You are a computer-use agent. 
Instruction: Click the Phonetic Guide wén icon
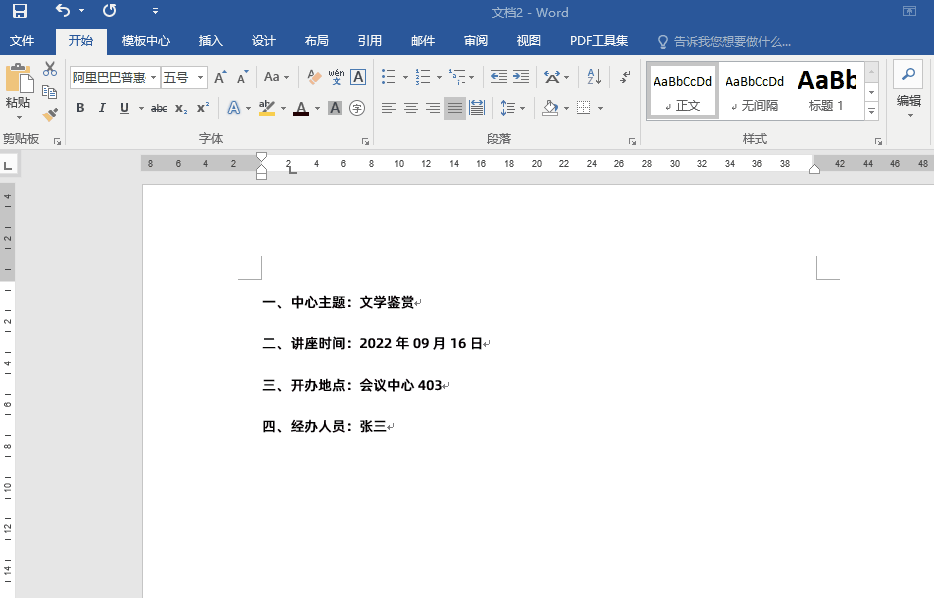point(336,77)
